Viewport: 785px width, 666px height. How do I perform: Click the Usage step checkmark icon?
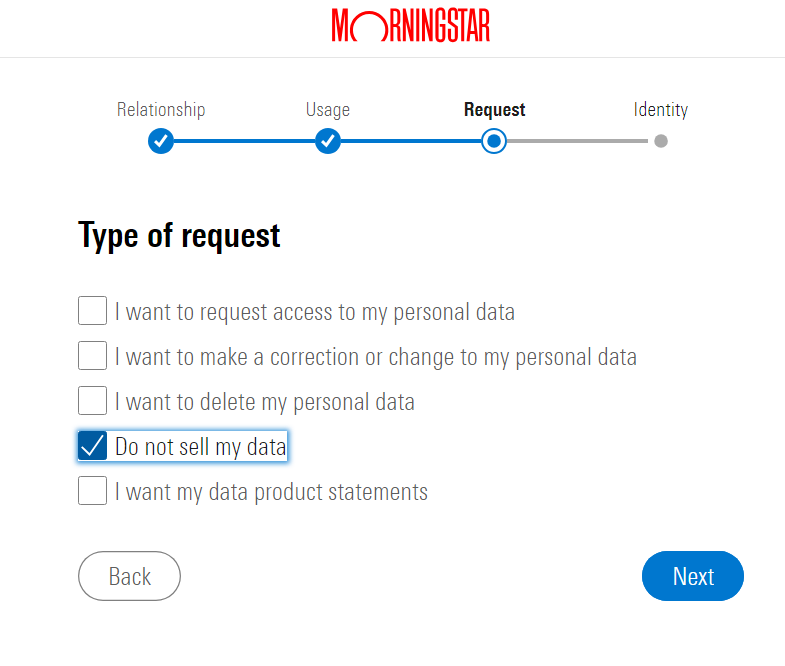[x=328, y=141]
